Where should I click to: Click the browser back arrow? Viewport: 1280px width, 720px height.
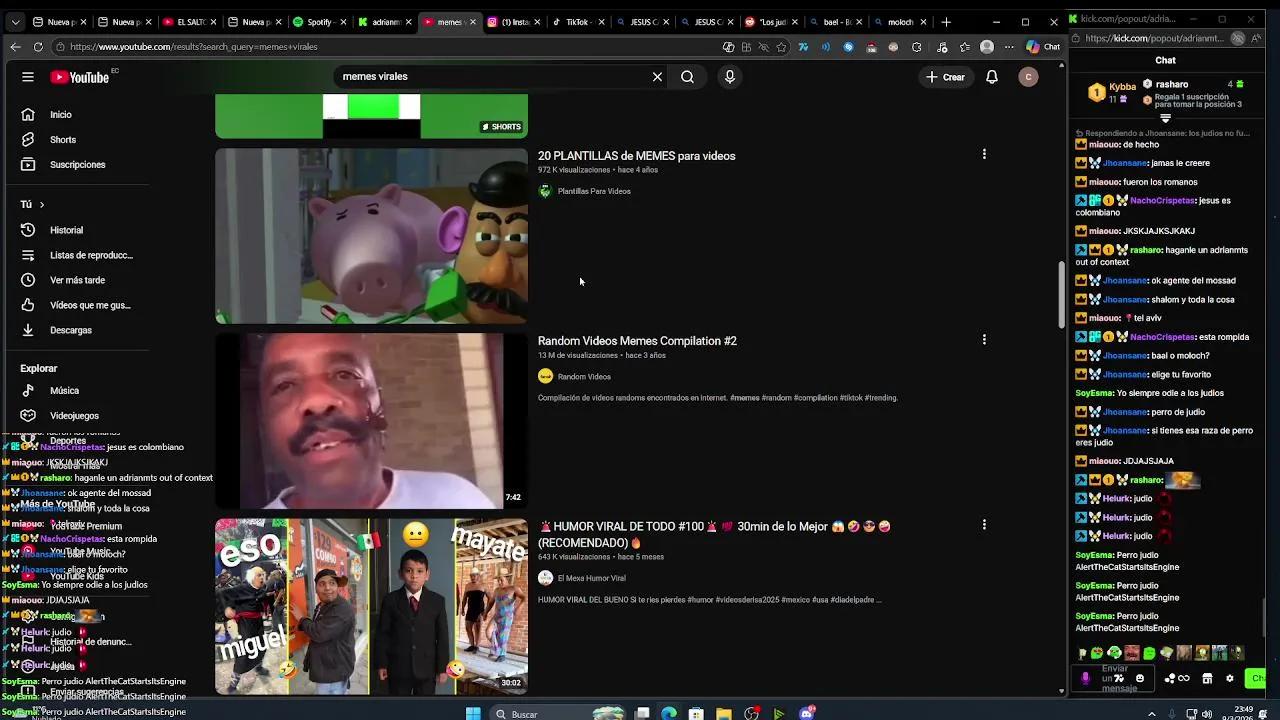click(15, 47)
